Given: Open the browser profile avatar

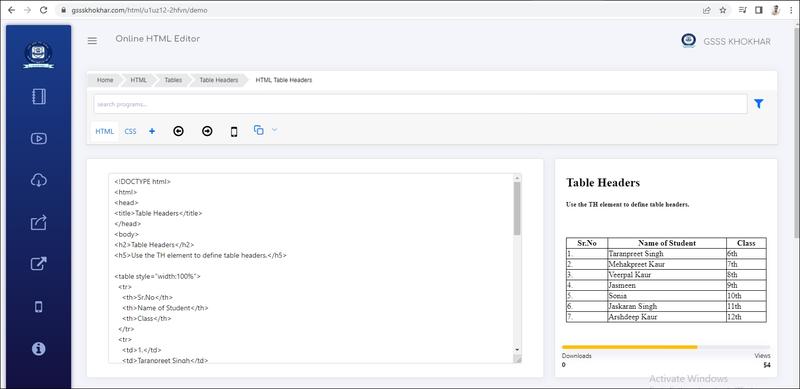Looking at the screenshot, I should [775, 10].
